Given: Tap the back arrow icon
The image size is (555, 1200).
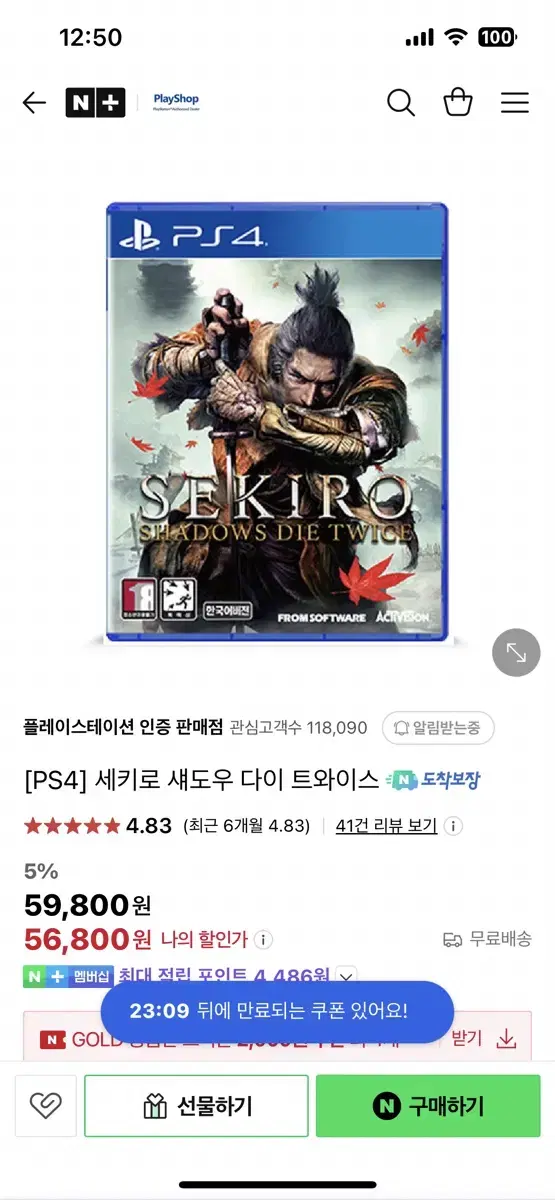Looking at the screenshot, I should [34, 103].
